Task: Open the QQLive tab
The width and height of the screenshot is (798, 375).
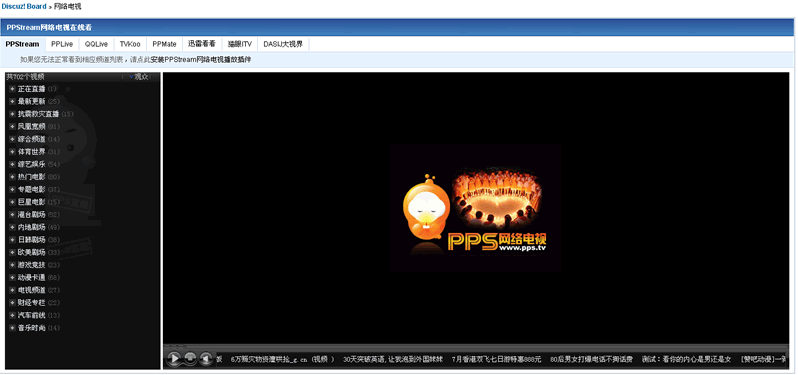Action: point(96,44)
